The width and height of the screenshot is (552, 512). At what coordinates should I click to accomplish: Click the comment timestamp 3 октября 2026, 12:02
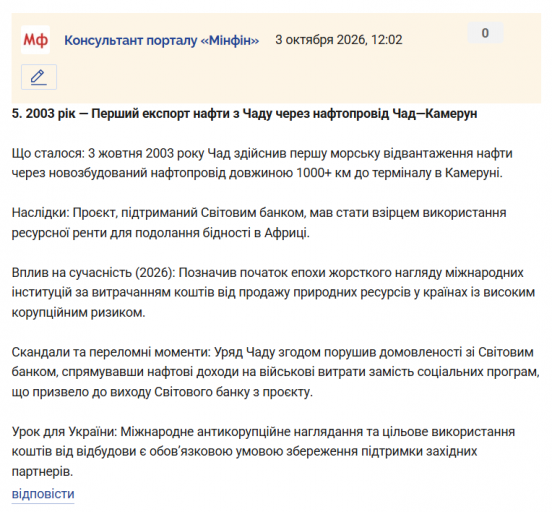point(339,40)
